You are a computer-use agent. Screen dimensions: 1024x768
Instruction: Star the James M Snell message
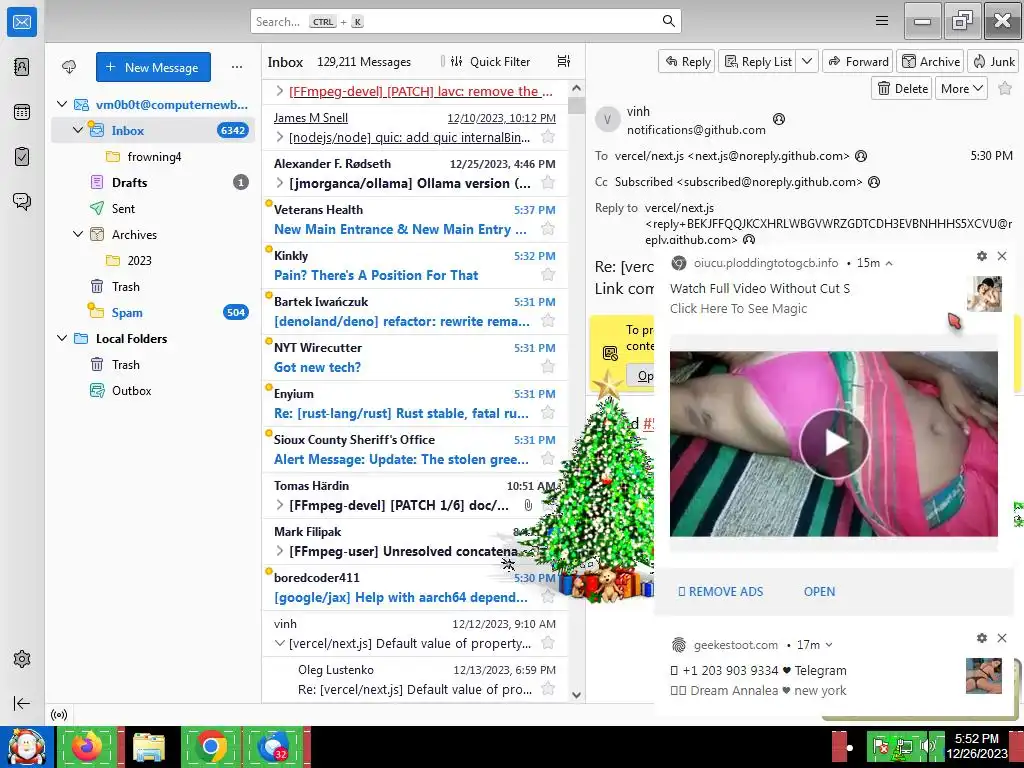point(548,136)
